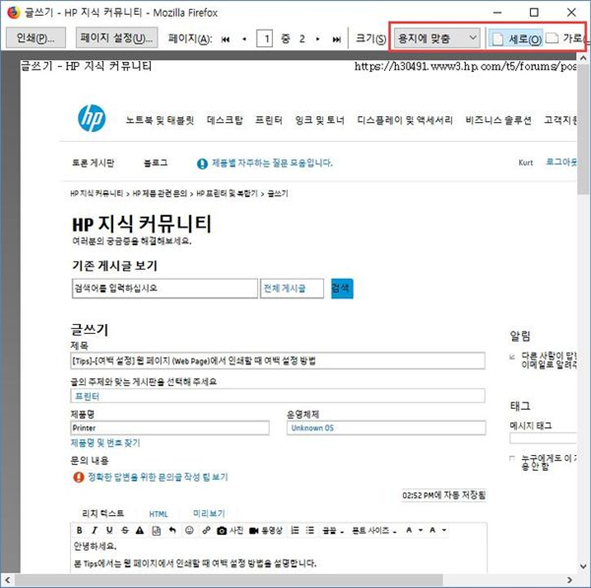Open 비즈니스 솔루션 menu

(x=498, y=120)
